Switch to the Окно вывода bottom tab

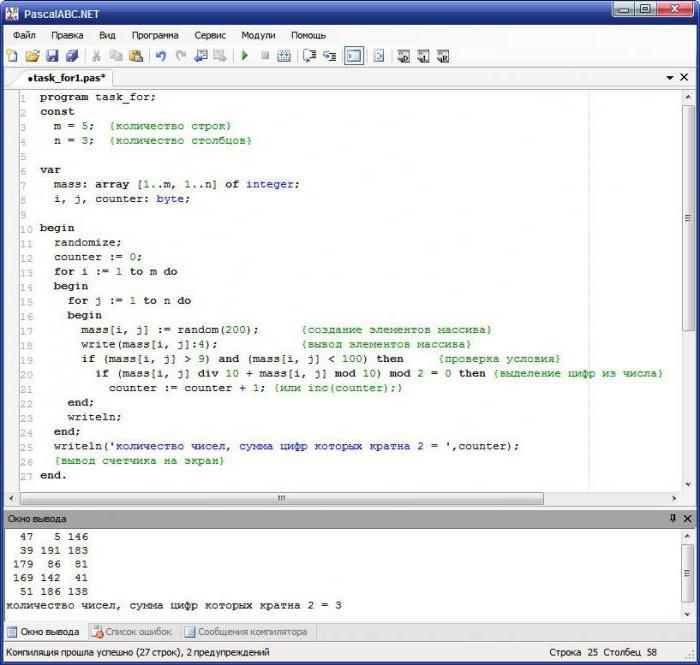(x=44, y=632)
